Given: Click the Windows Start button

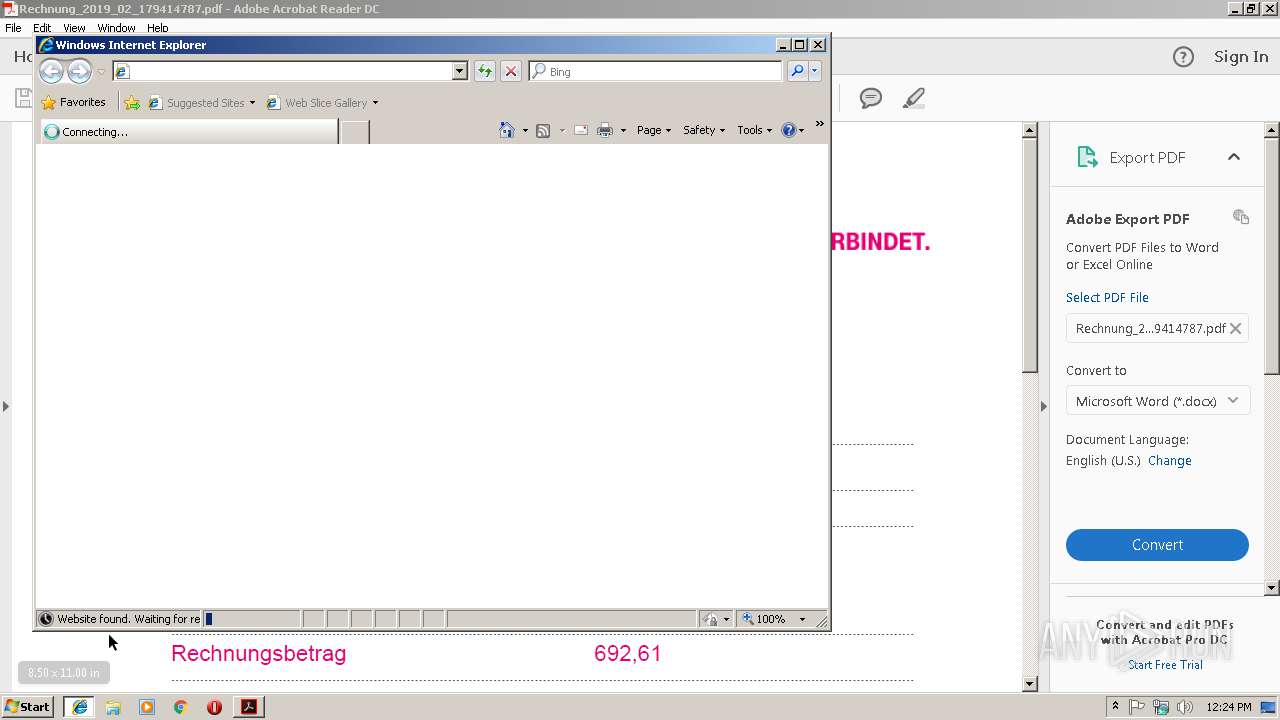Looking at the screenshot, I should click(x=27, y=707).
